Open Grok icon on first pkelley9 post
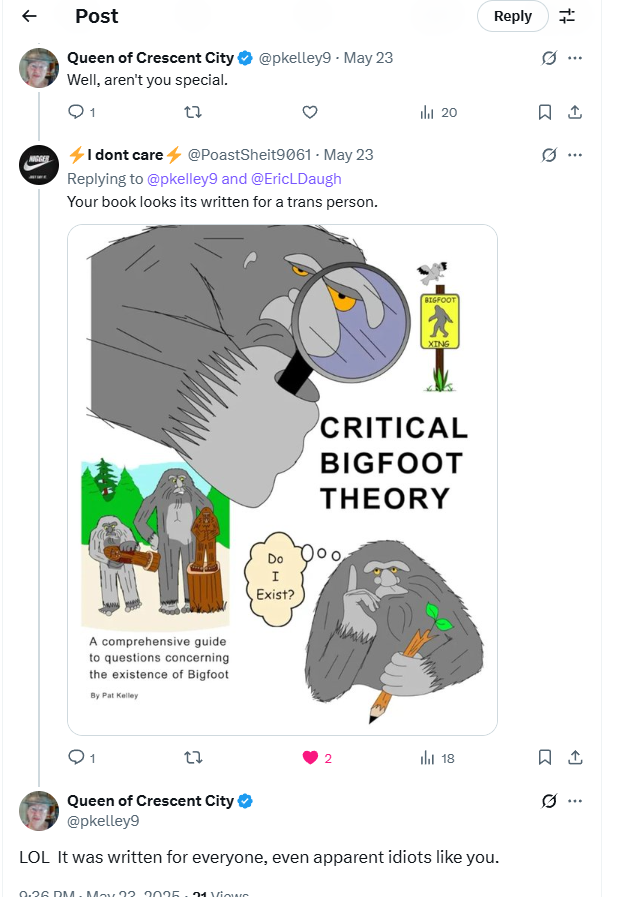 [549, 58]
